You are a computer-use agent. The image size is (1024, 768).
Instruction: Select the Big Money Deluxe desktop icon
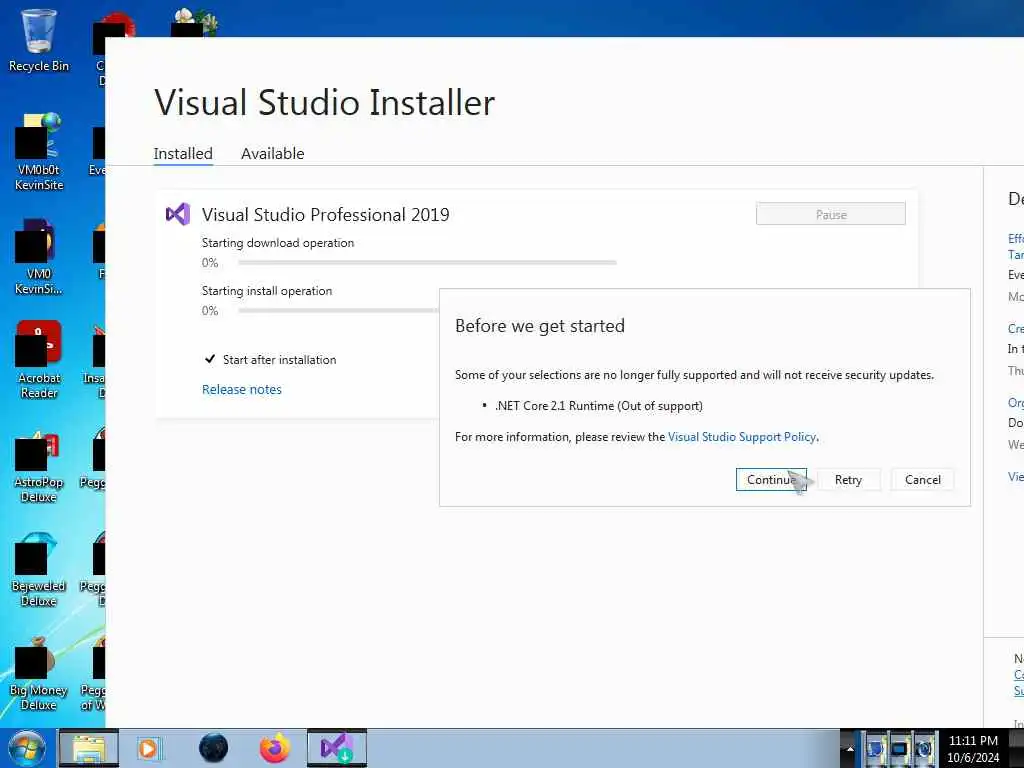pyautogui.click(x=39, y=673)
